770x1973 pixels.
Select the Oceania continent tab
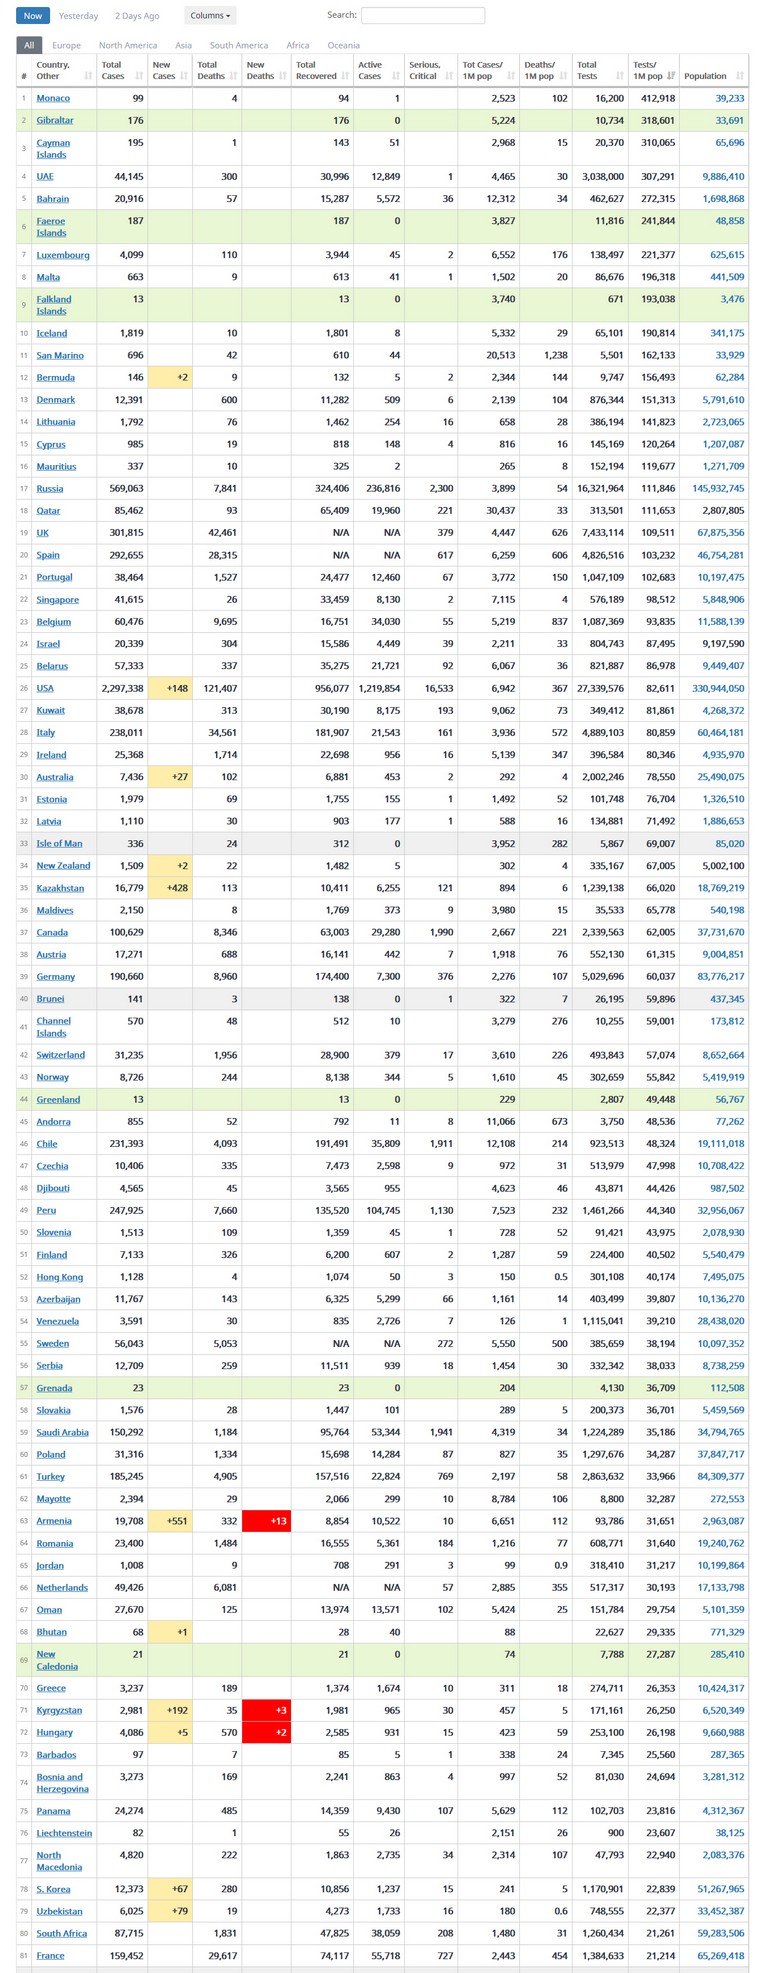click(343, 45)
